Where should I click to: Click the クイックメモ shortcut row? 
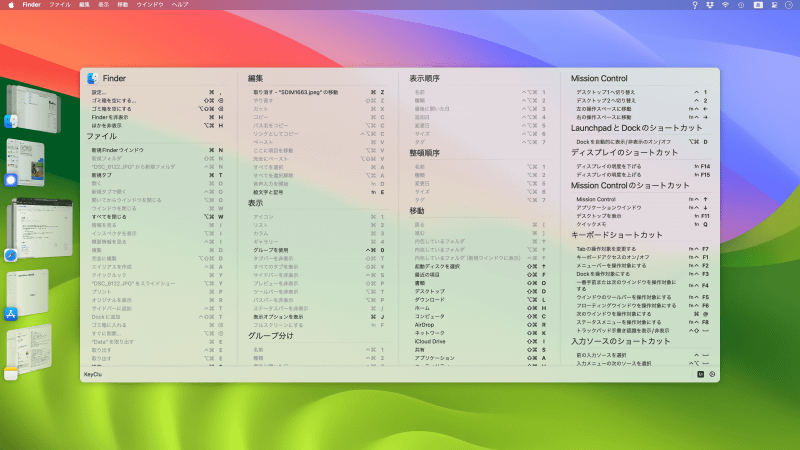click(x=642, y=224)
